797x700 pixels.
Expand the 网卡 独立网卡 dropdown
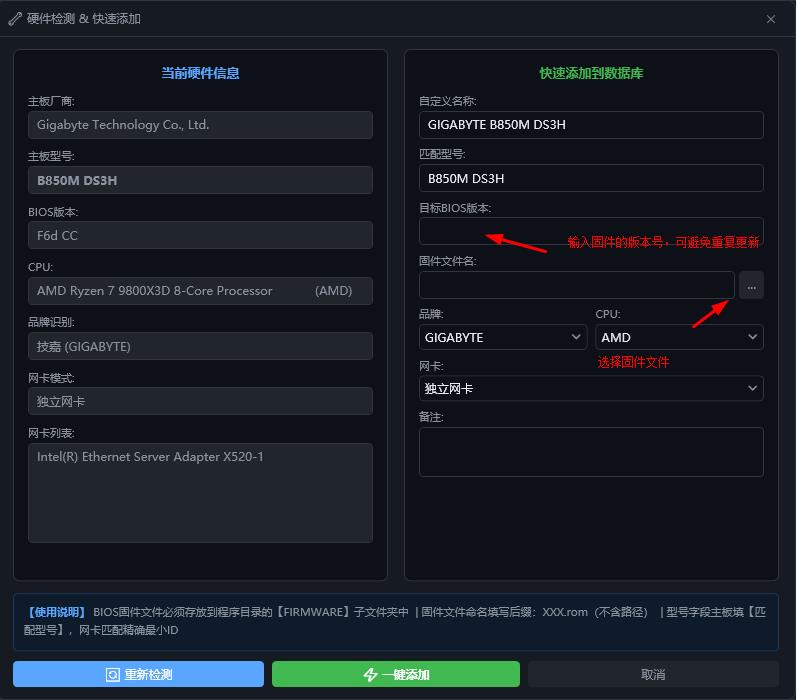pyautogui.click(x=591, y=388)
